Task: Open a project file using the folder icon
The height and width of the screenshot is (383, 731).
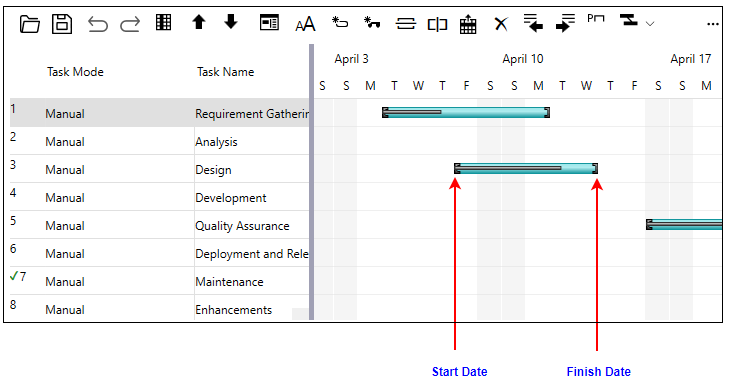Action: pyautogui.click(x=29, y=23)
